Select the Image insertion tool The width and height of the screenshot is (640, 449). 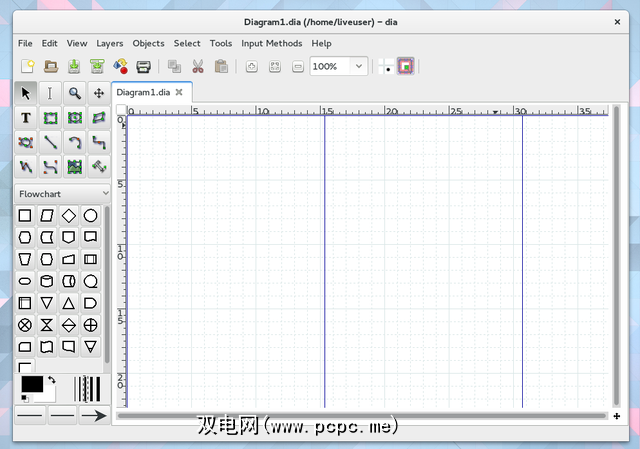point(74,167)
